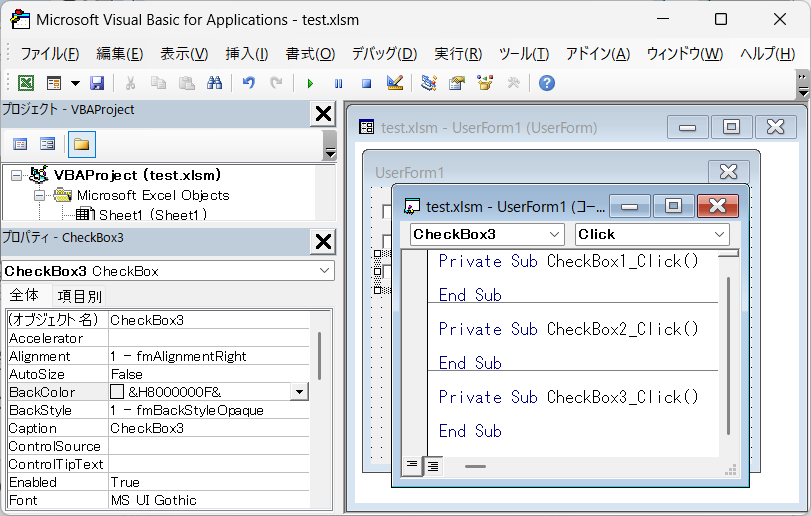Screen dimensions: 811x516
Task: Toggle Folders view in Project Explorer
Action: click(82, 144)
